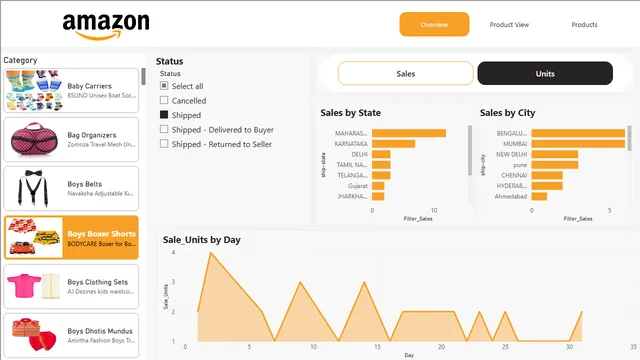Click the TELANGA... state bar

(381, 175)
